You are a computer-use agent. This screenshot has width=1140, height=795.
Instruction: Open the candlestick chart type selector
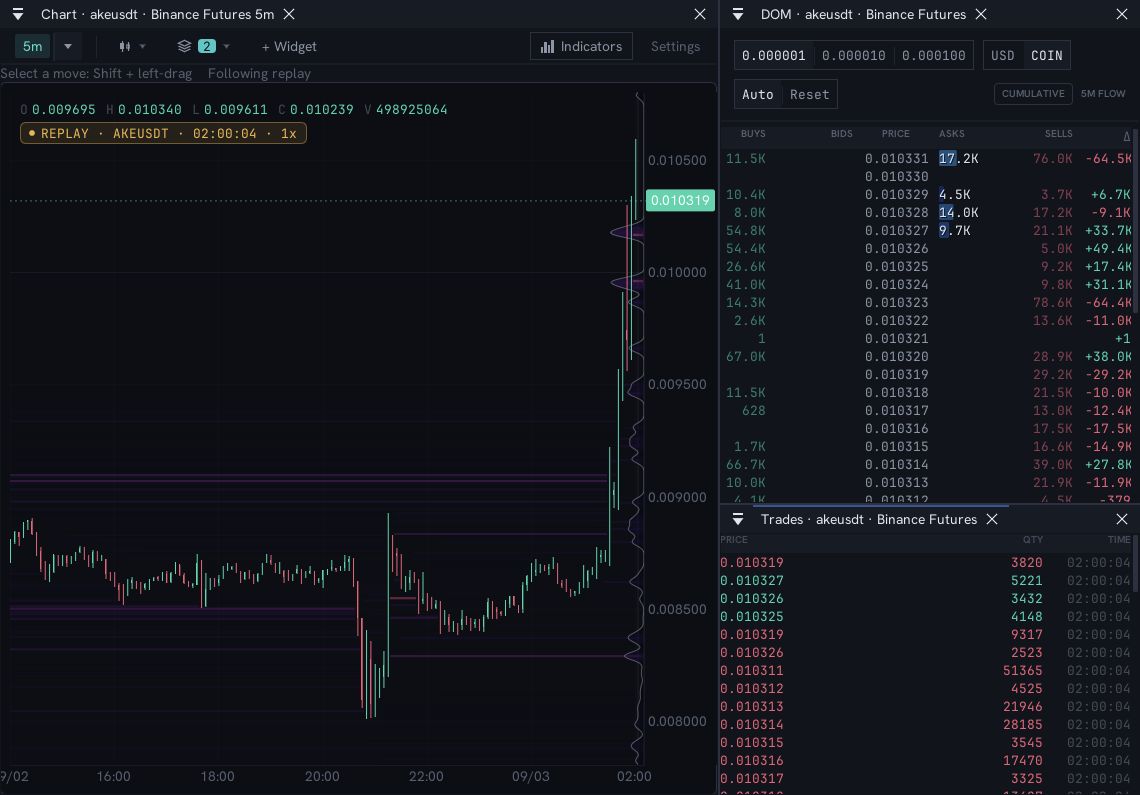(x=125, y=47)
